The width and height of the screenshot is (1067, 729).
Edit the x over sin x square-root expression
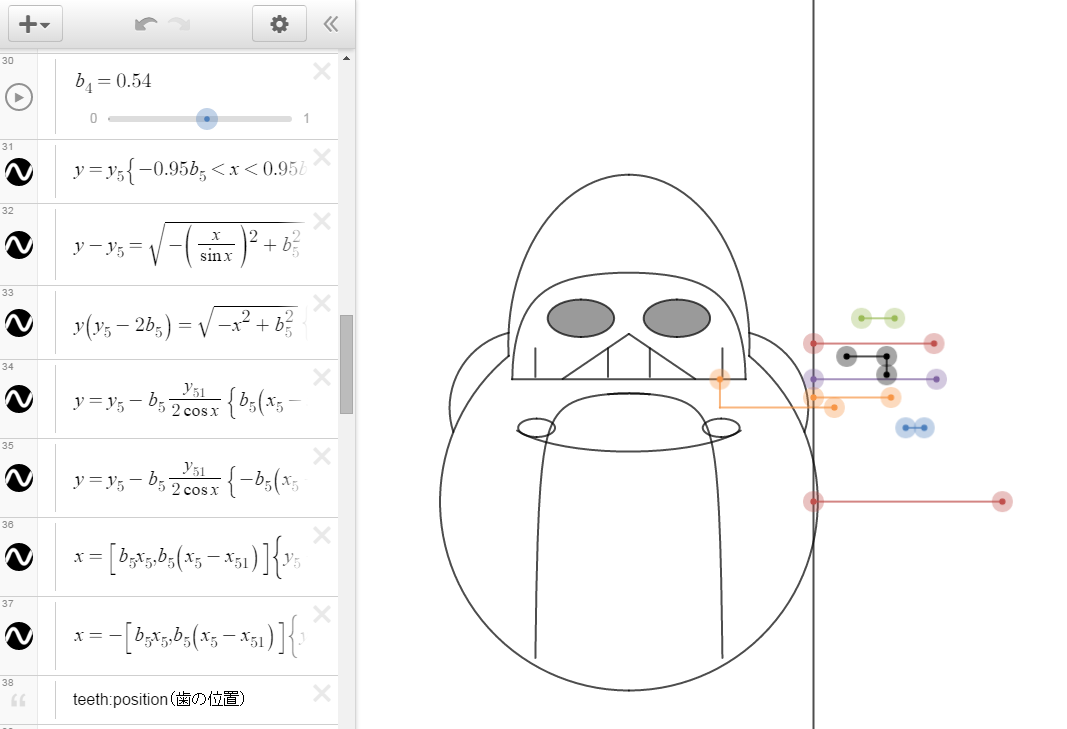187,245
